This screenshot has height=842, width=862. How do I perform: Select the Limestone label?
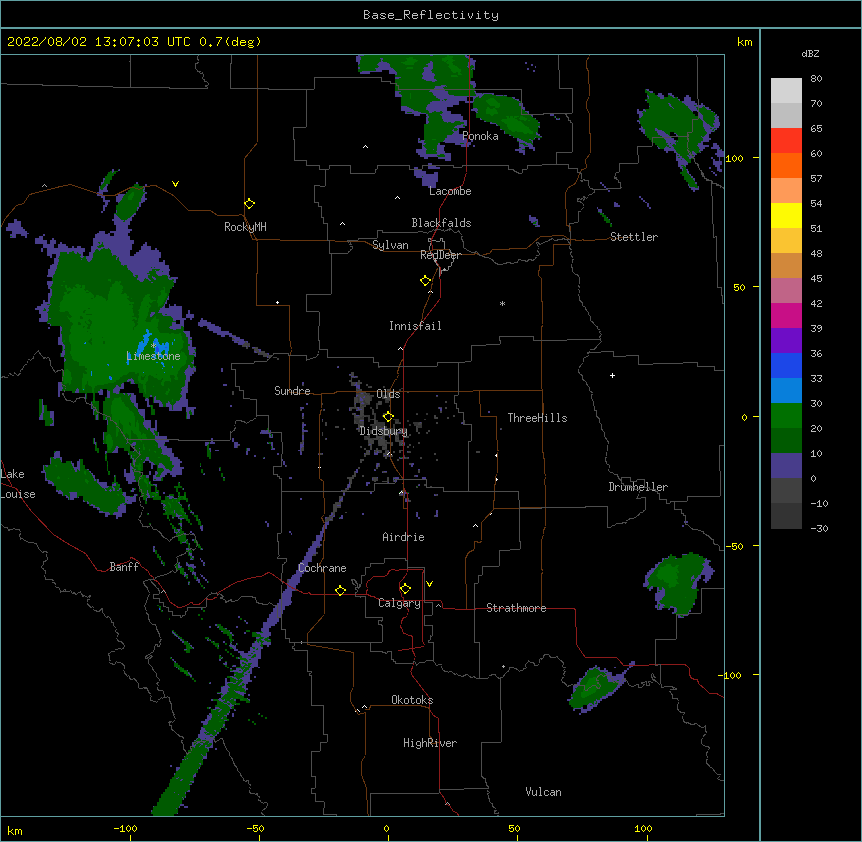click(x=153, y=356)
